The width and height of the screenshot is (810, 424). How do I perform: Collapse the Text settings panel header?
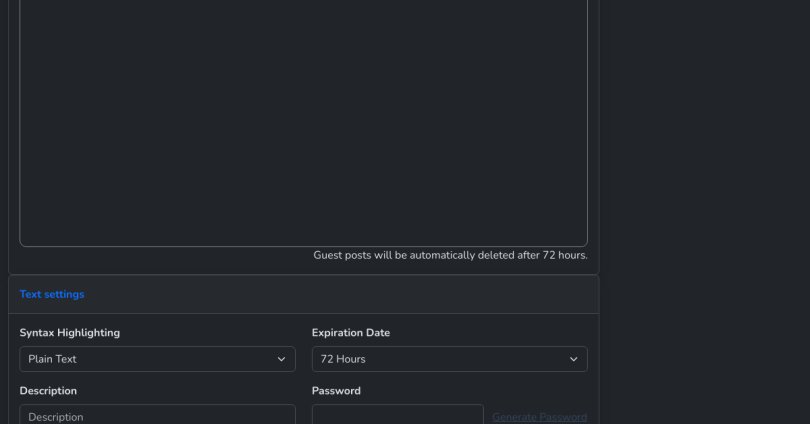304,294
